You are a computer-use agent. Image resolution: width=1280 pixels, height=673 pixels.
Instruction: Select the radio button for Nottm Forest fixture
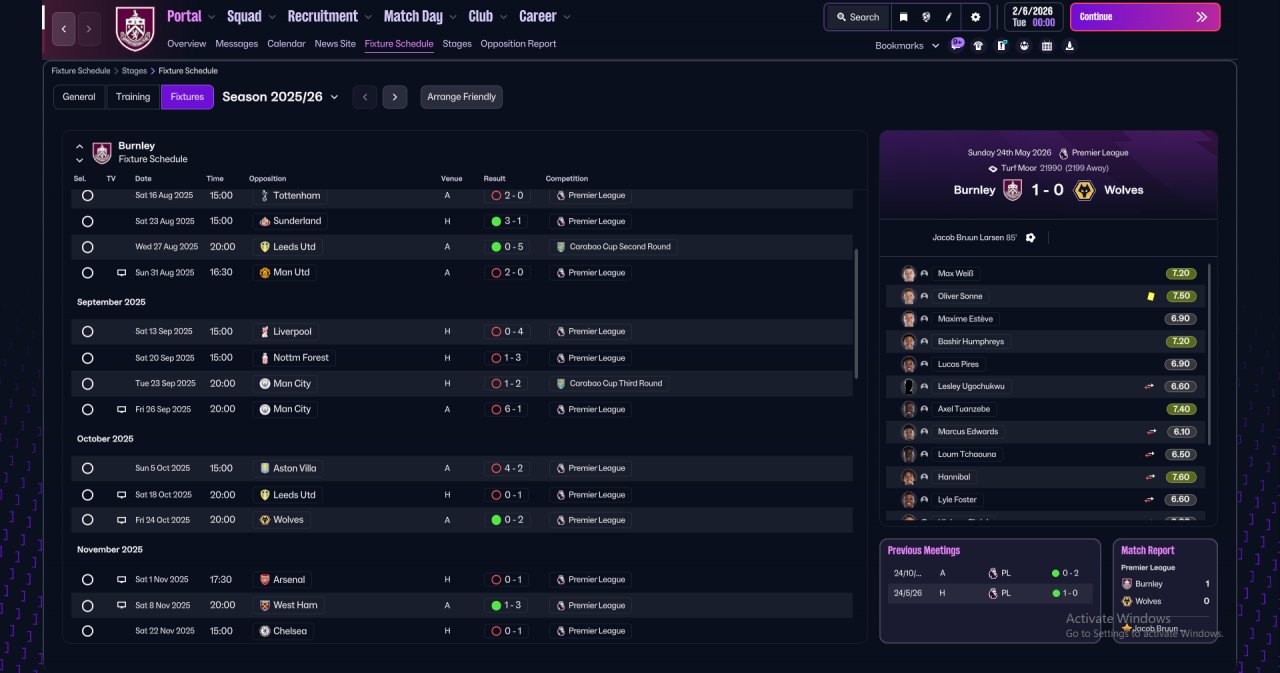click(x=87, y=358)
